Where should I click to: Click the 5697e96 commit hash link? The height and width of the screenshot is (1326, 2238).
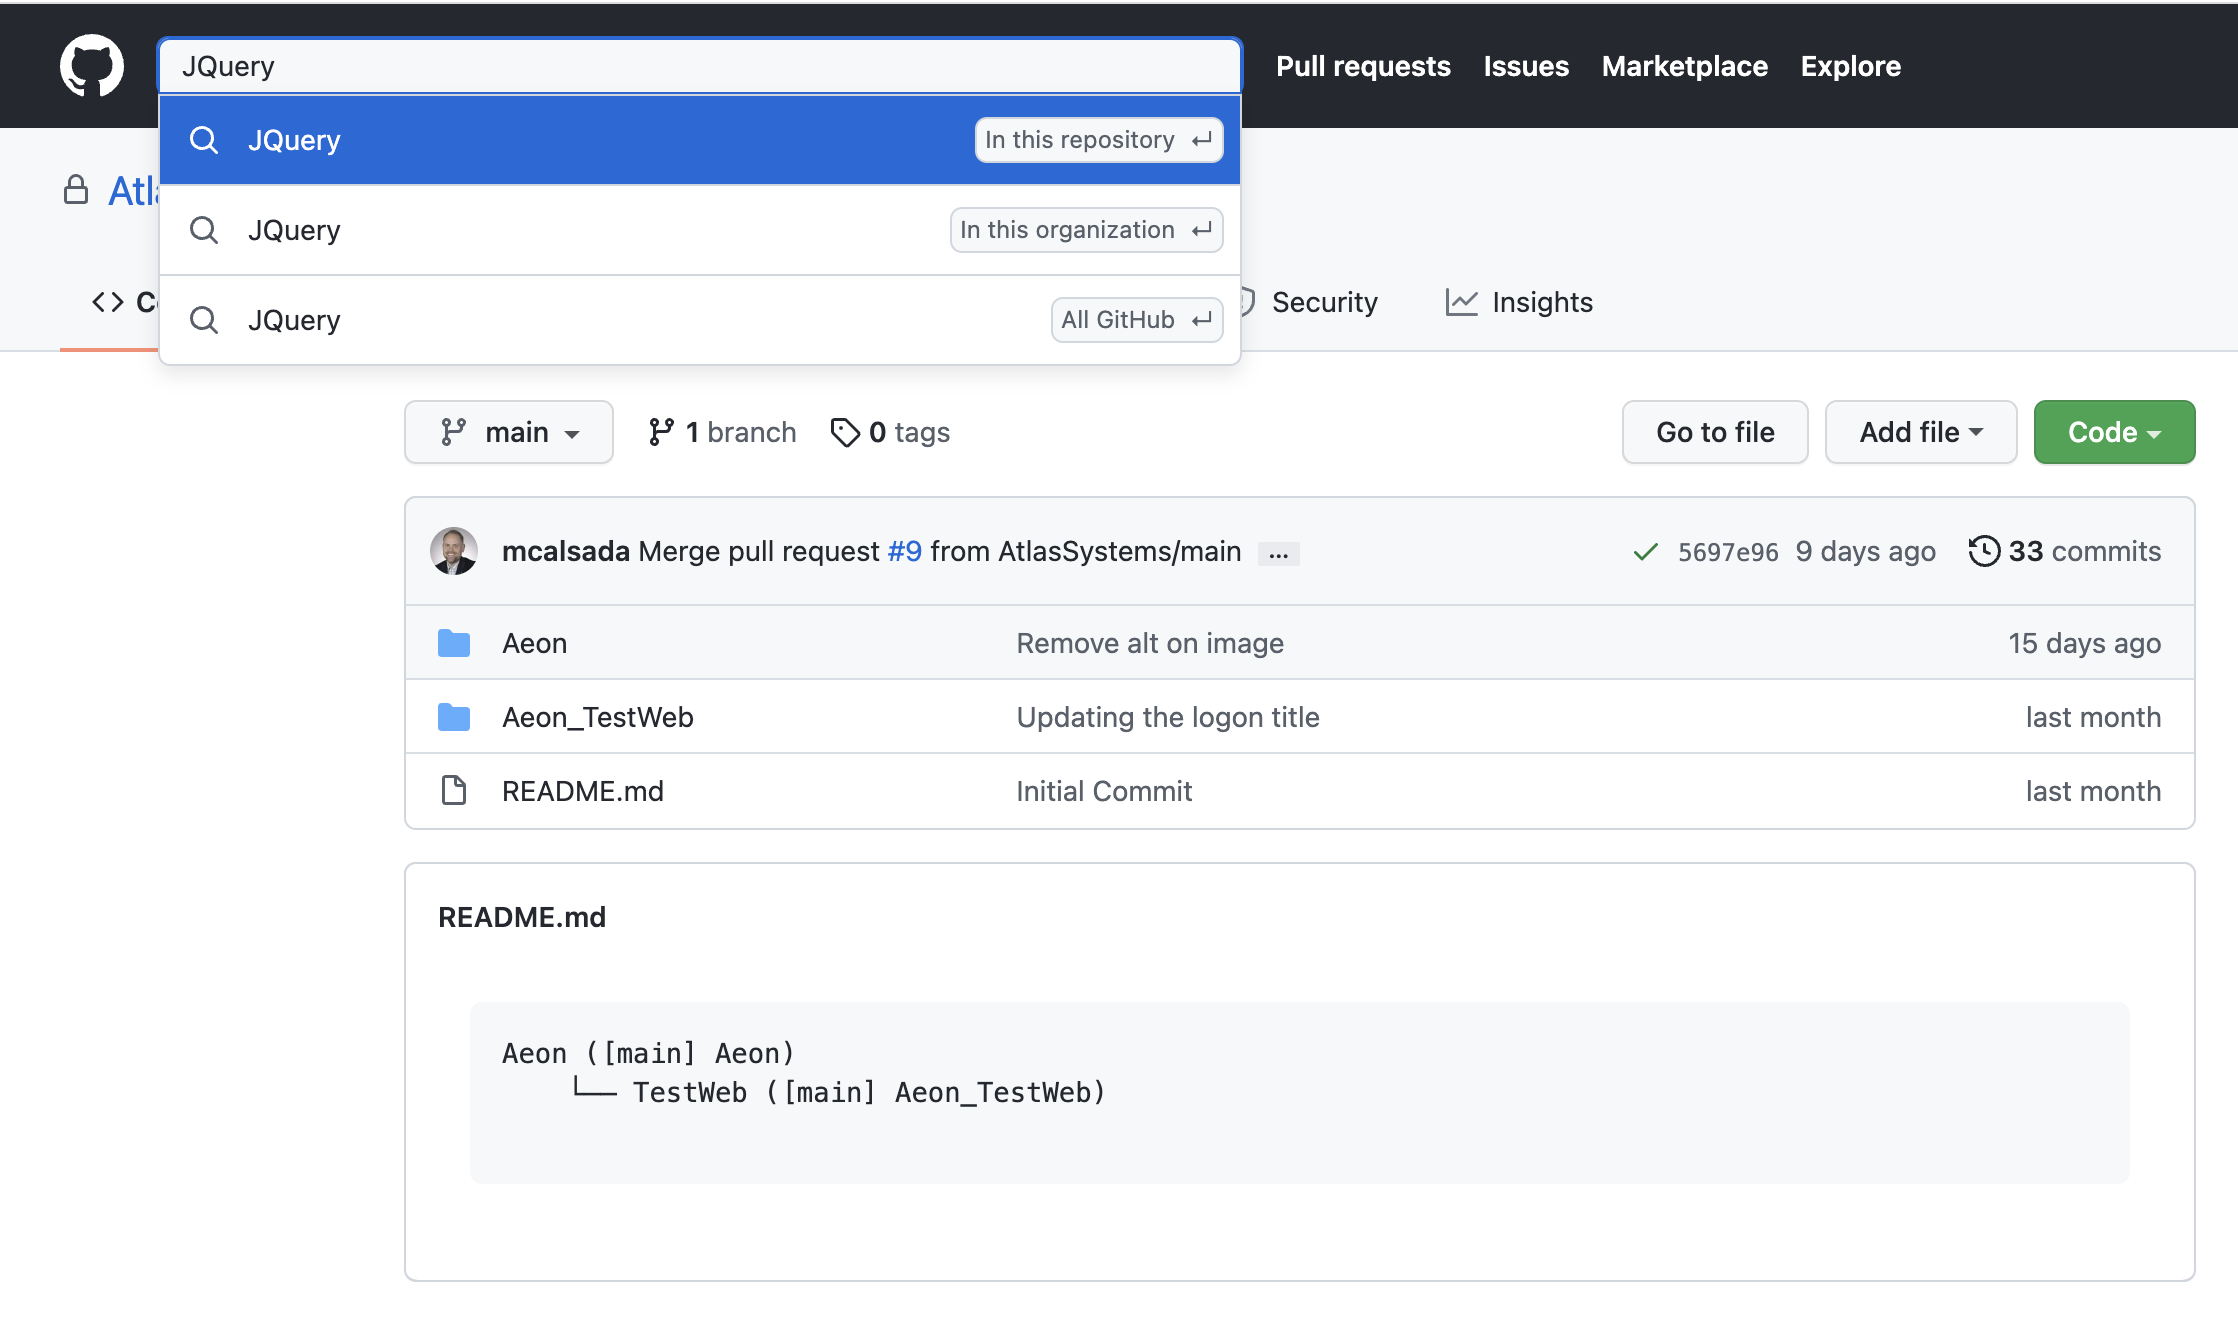coord(1728,551)
